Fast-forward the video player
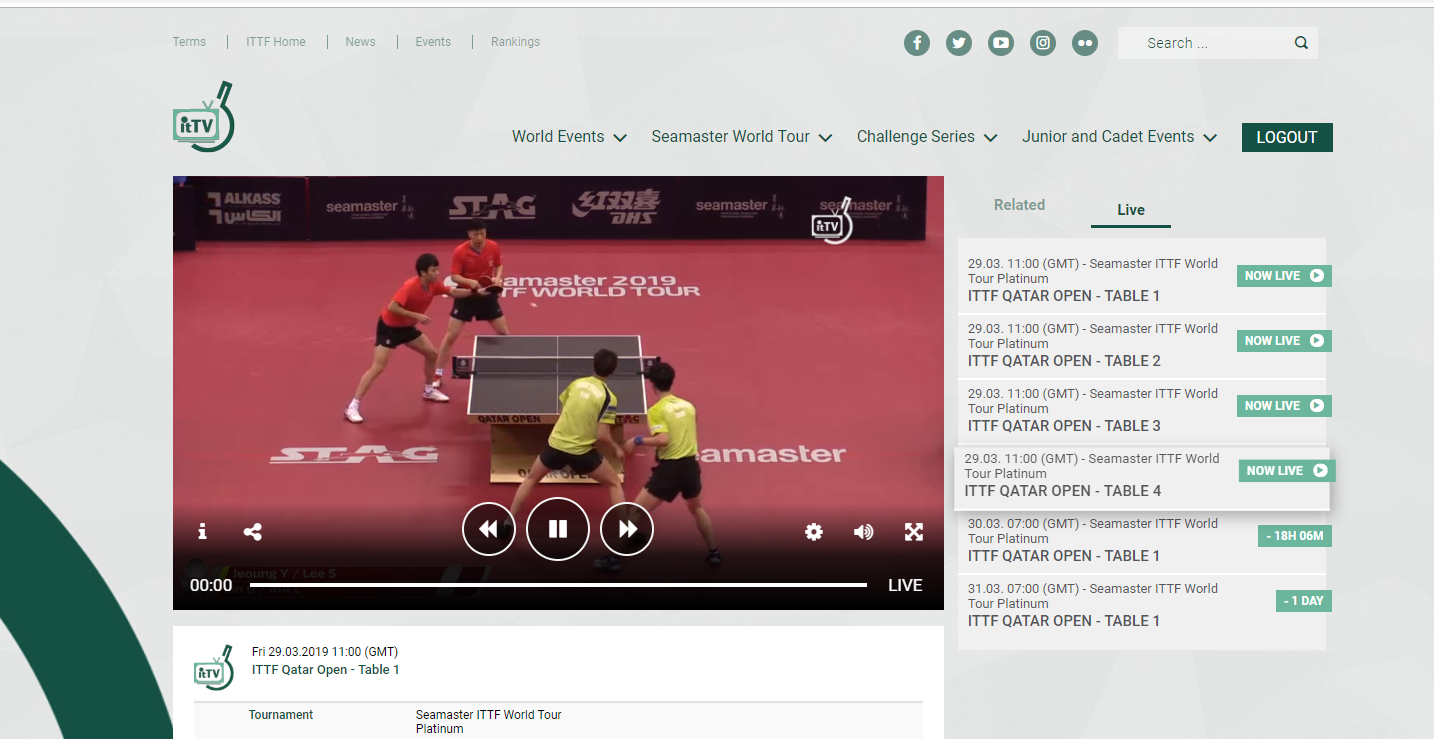Image resolution: width=1434 pixels, height=739 pixels. coord(627,529)
